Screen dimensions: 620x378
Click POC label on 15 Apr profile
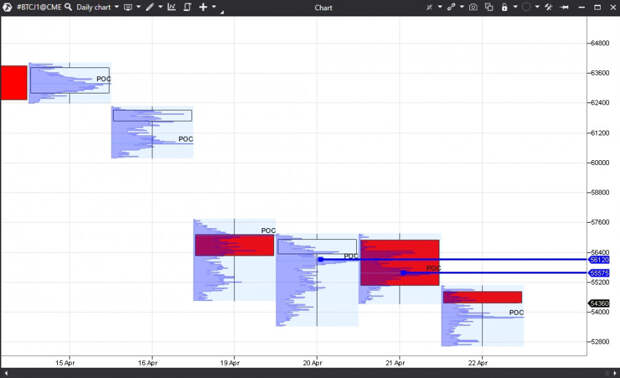click(x=104, y=79)
